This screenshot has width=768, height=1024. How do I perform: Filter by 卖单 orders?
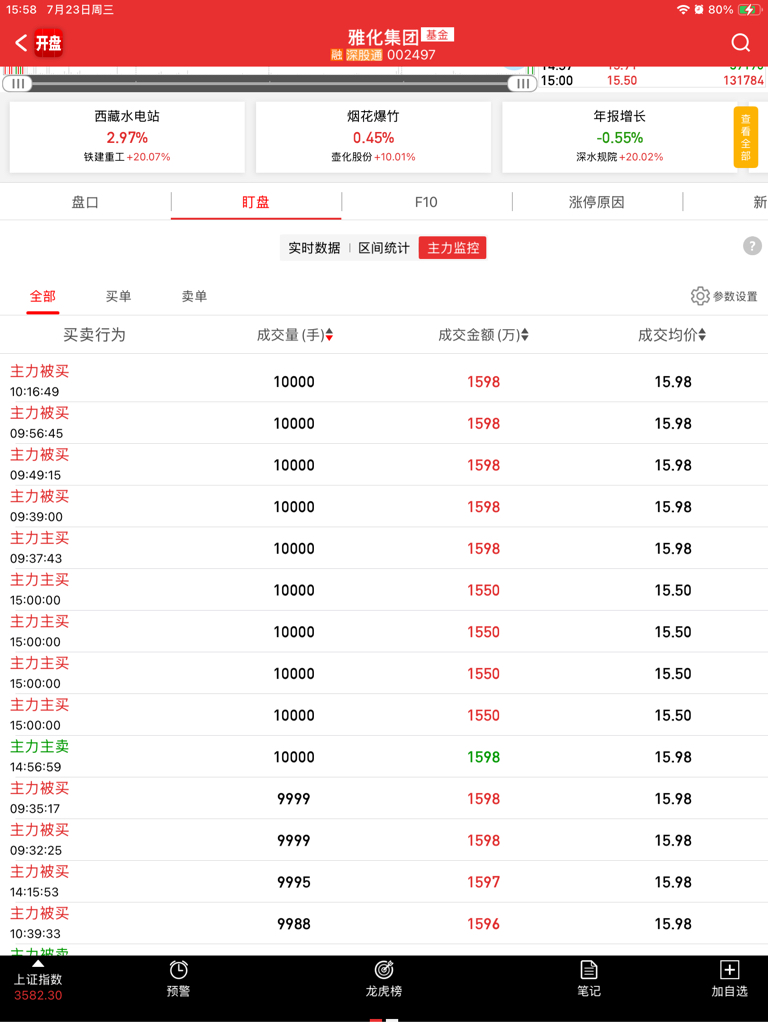pyautogui.click(x=194, y=296)
